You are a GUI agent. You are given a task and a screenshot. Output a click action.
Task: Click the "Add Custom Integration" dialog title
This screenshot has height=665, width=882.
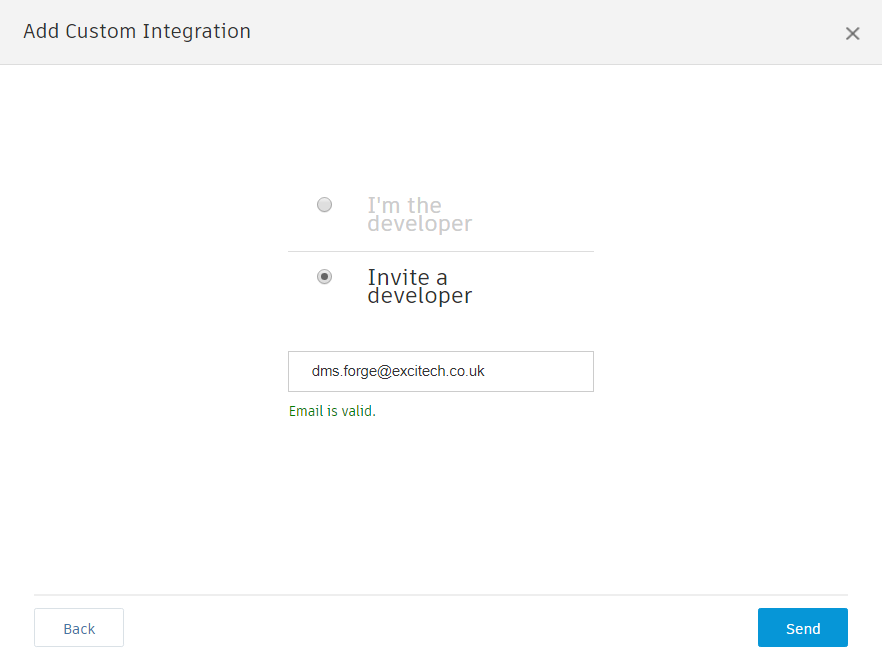tap(137, 31)
